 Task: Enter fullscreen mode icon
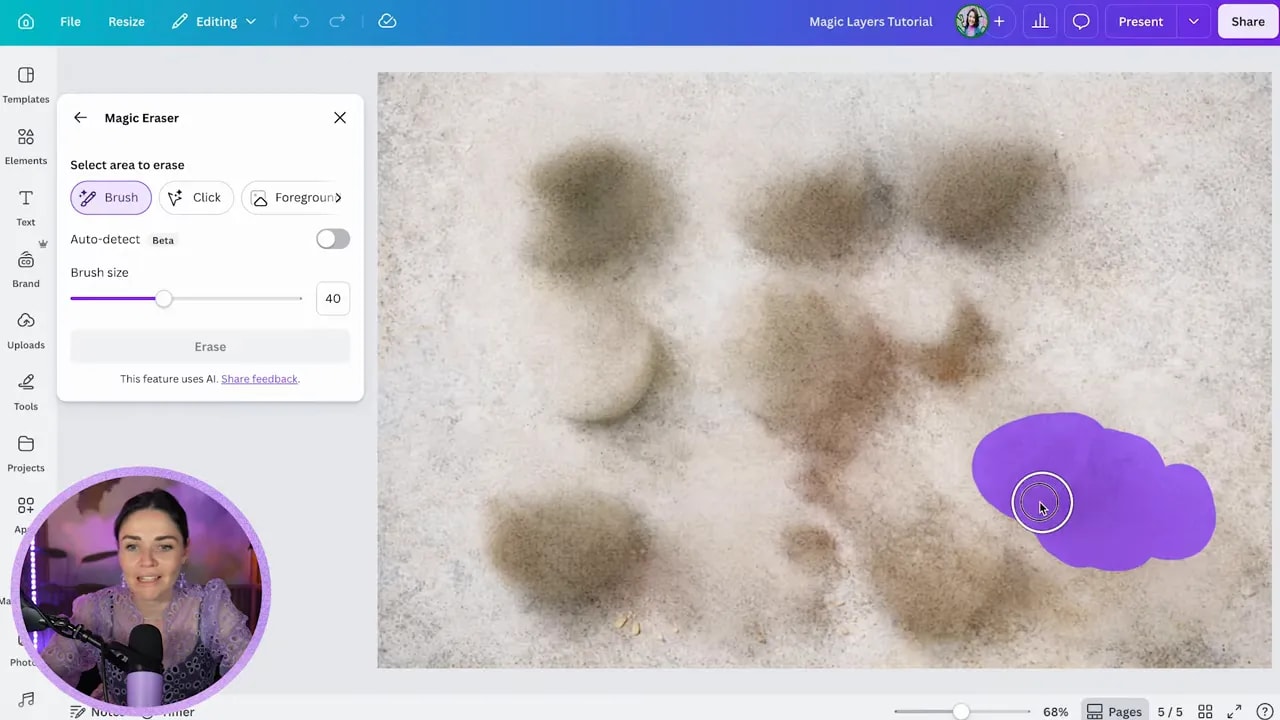pyautogui.click(x=1235, y=711)
